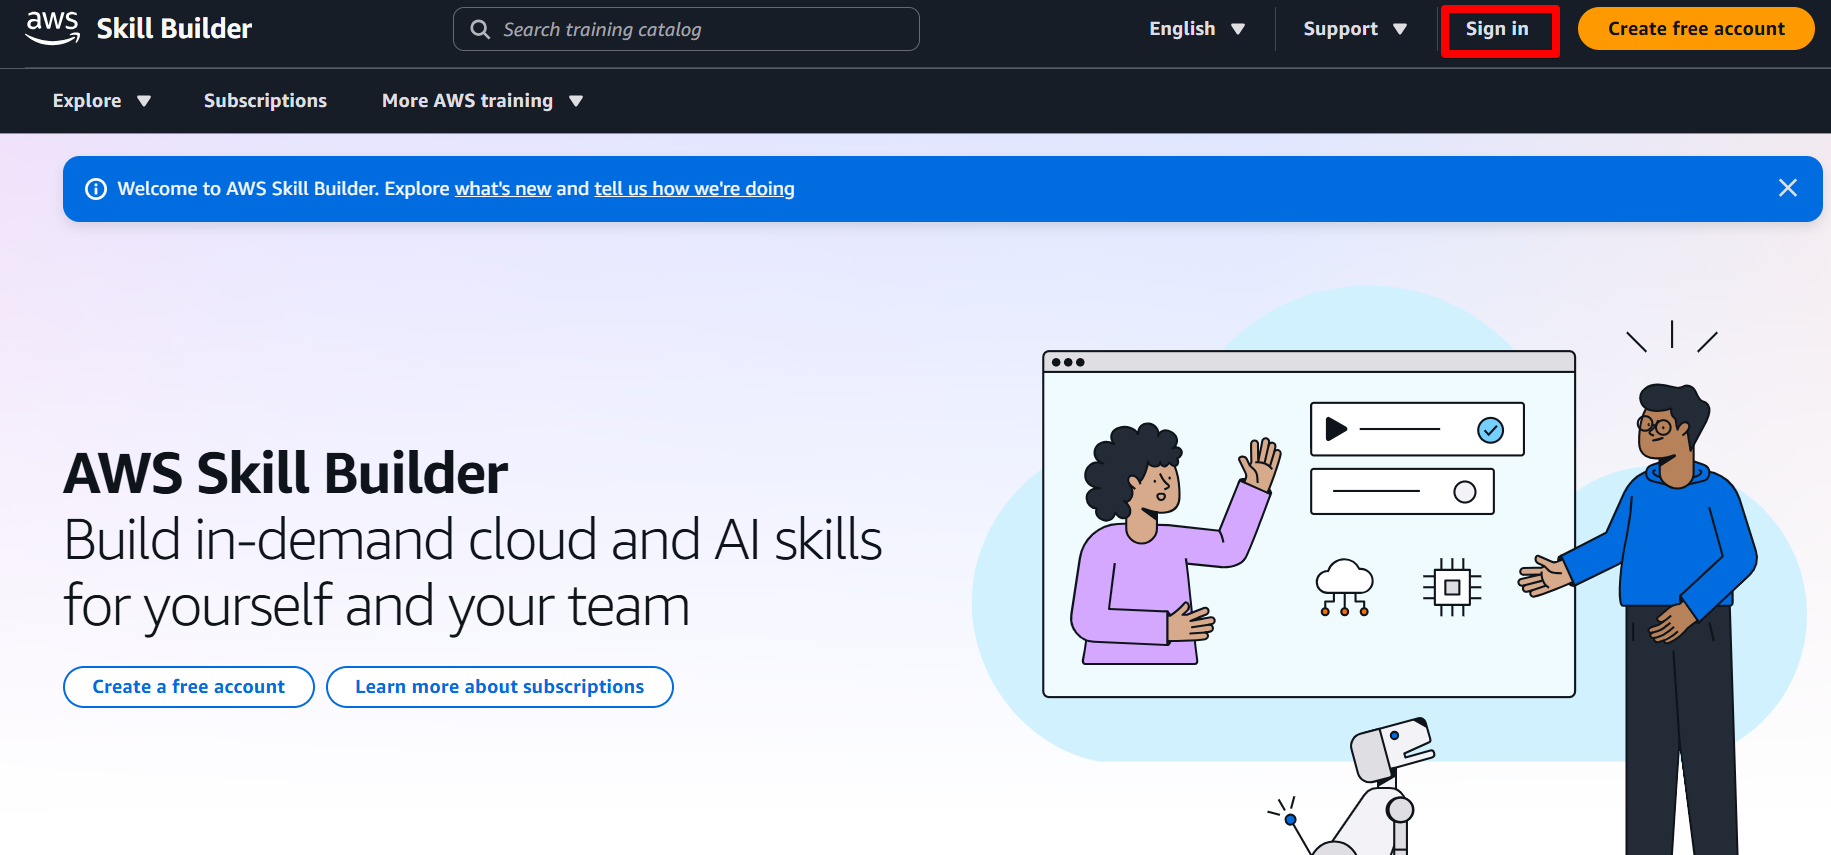Go to the Subscriptions page
The image size is (1831, 855).
click(x=265, y=101)
